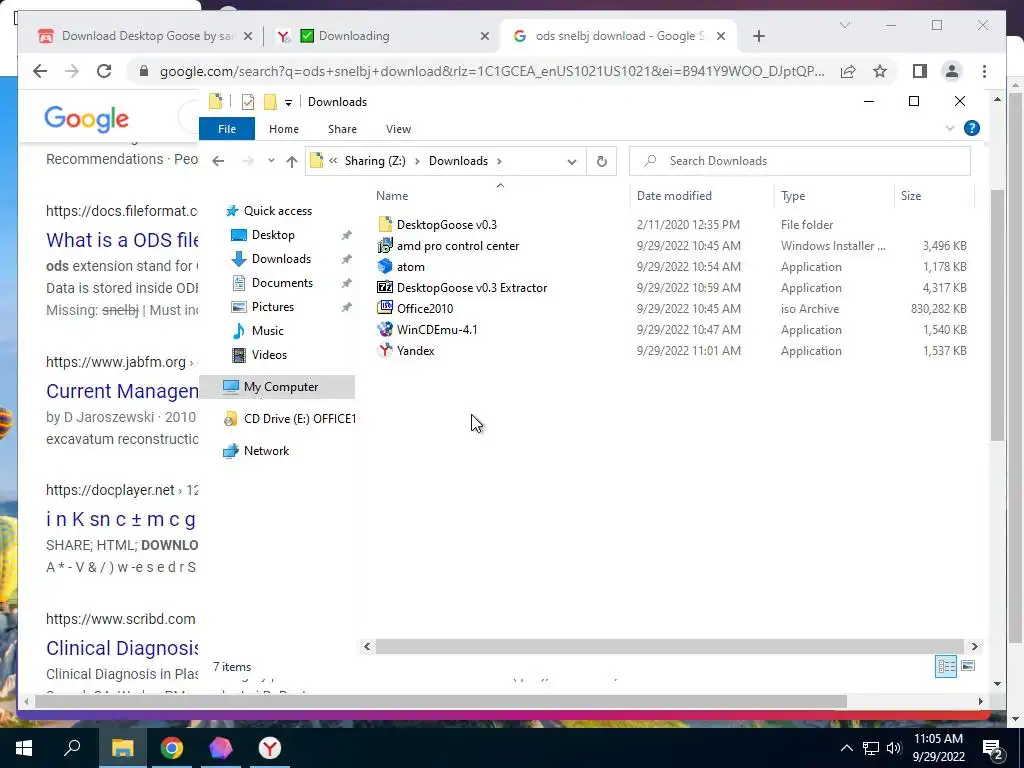
Task: Reload the Chrome page
Action: [104, 71]
